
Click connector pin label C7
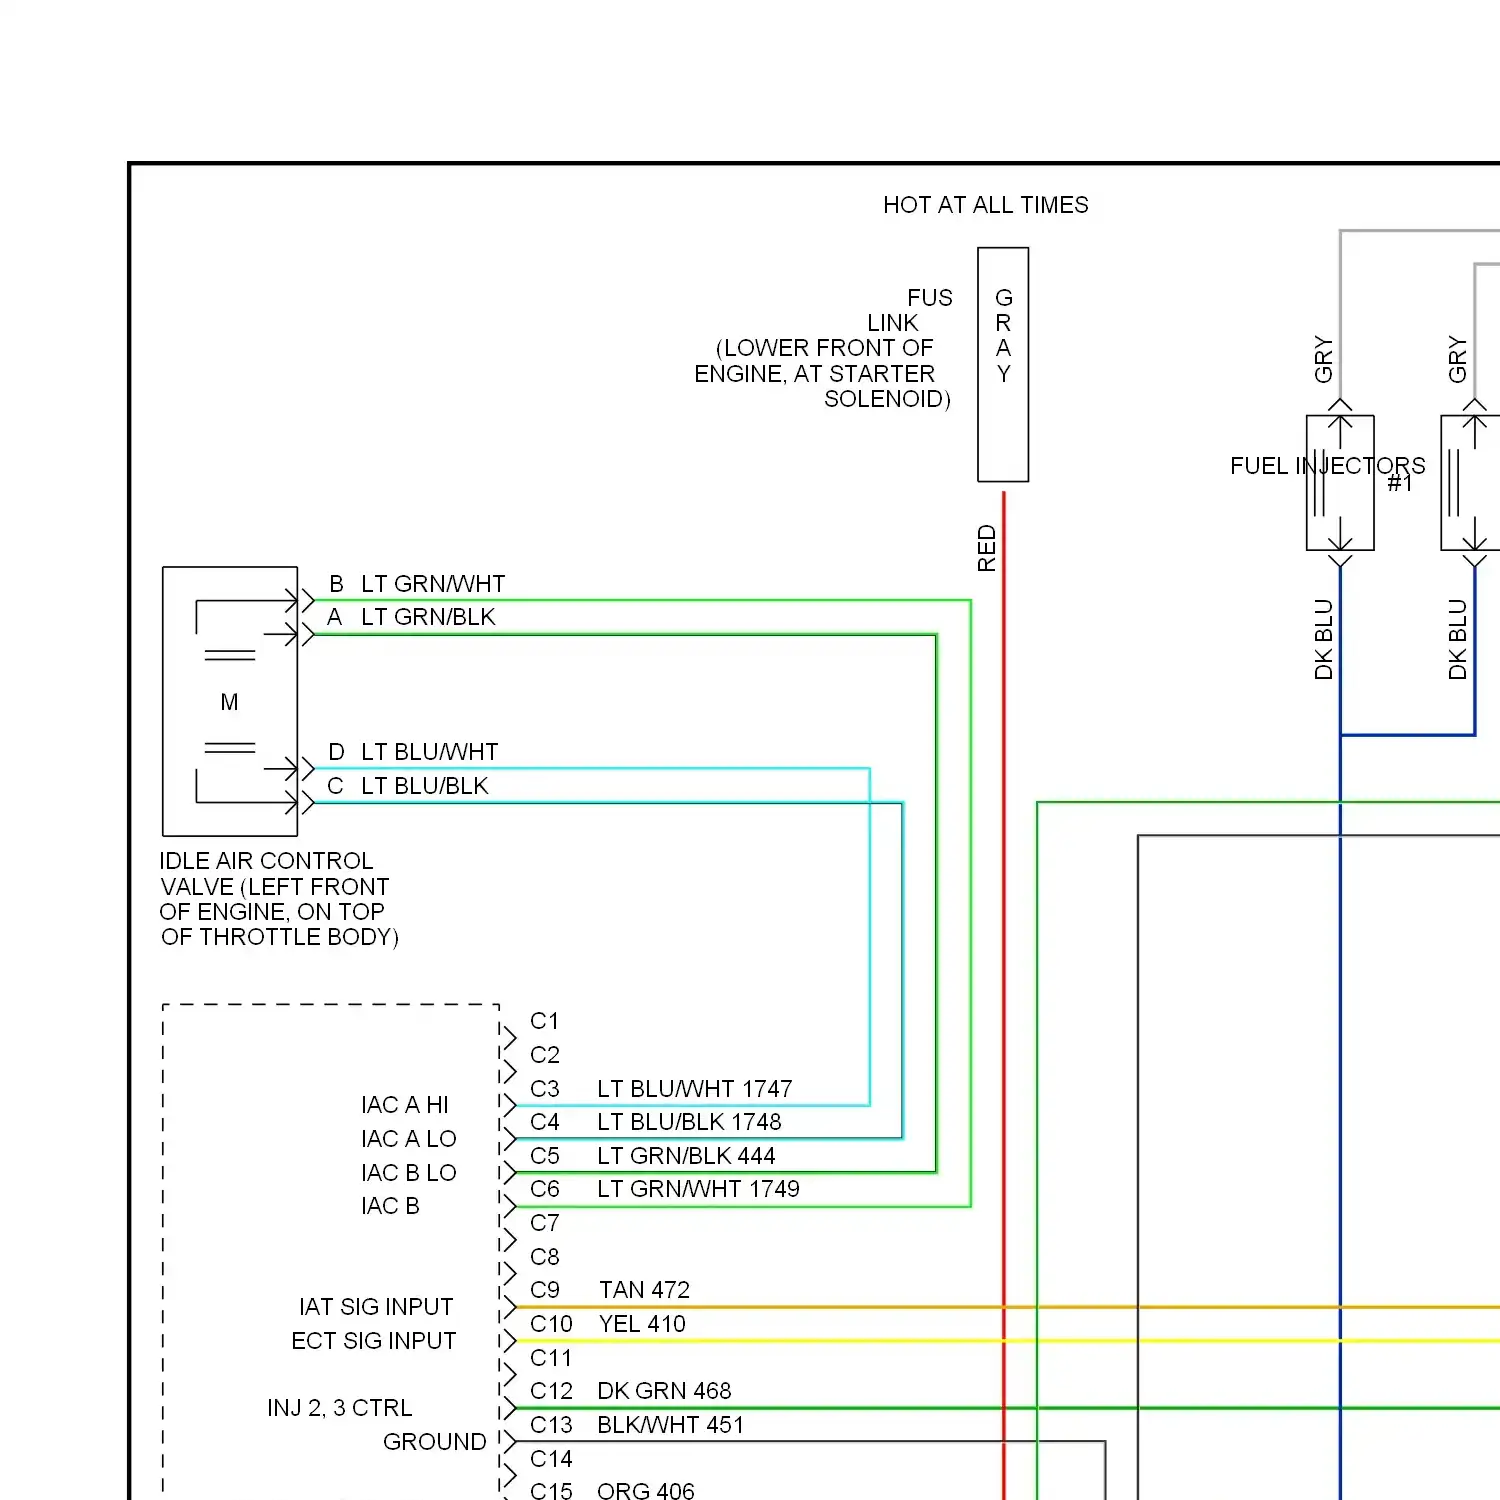(x=545, y=1223)
